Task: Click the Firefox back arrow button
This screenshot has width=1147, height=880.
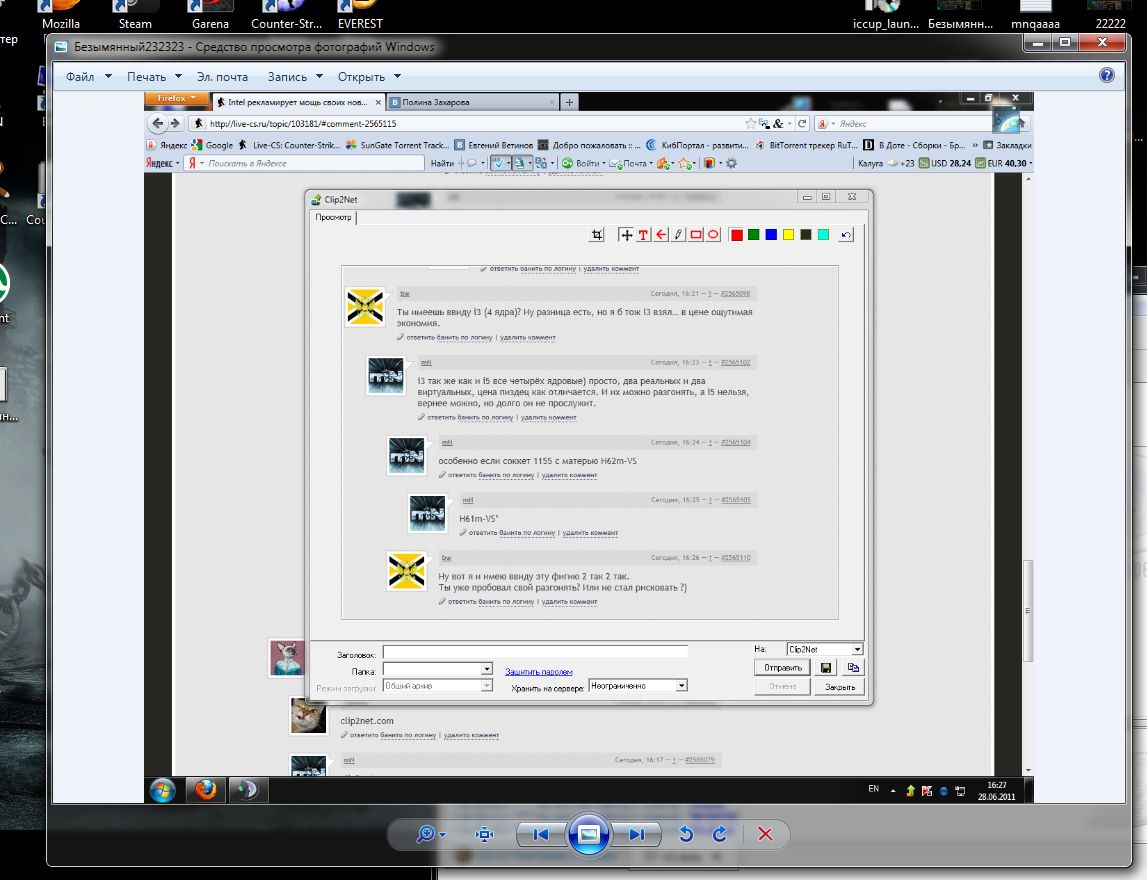Action: pyautogui.click(x=157, y=124)
